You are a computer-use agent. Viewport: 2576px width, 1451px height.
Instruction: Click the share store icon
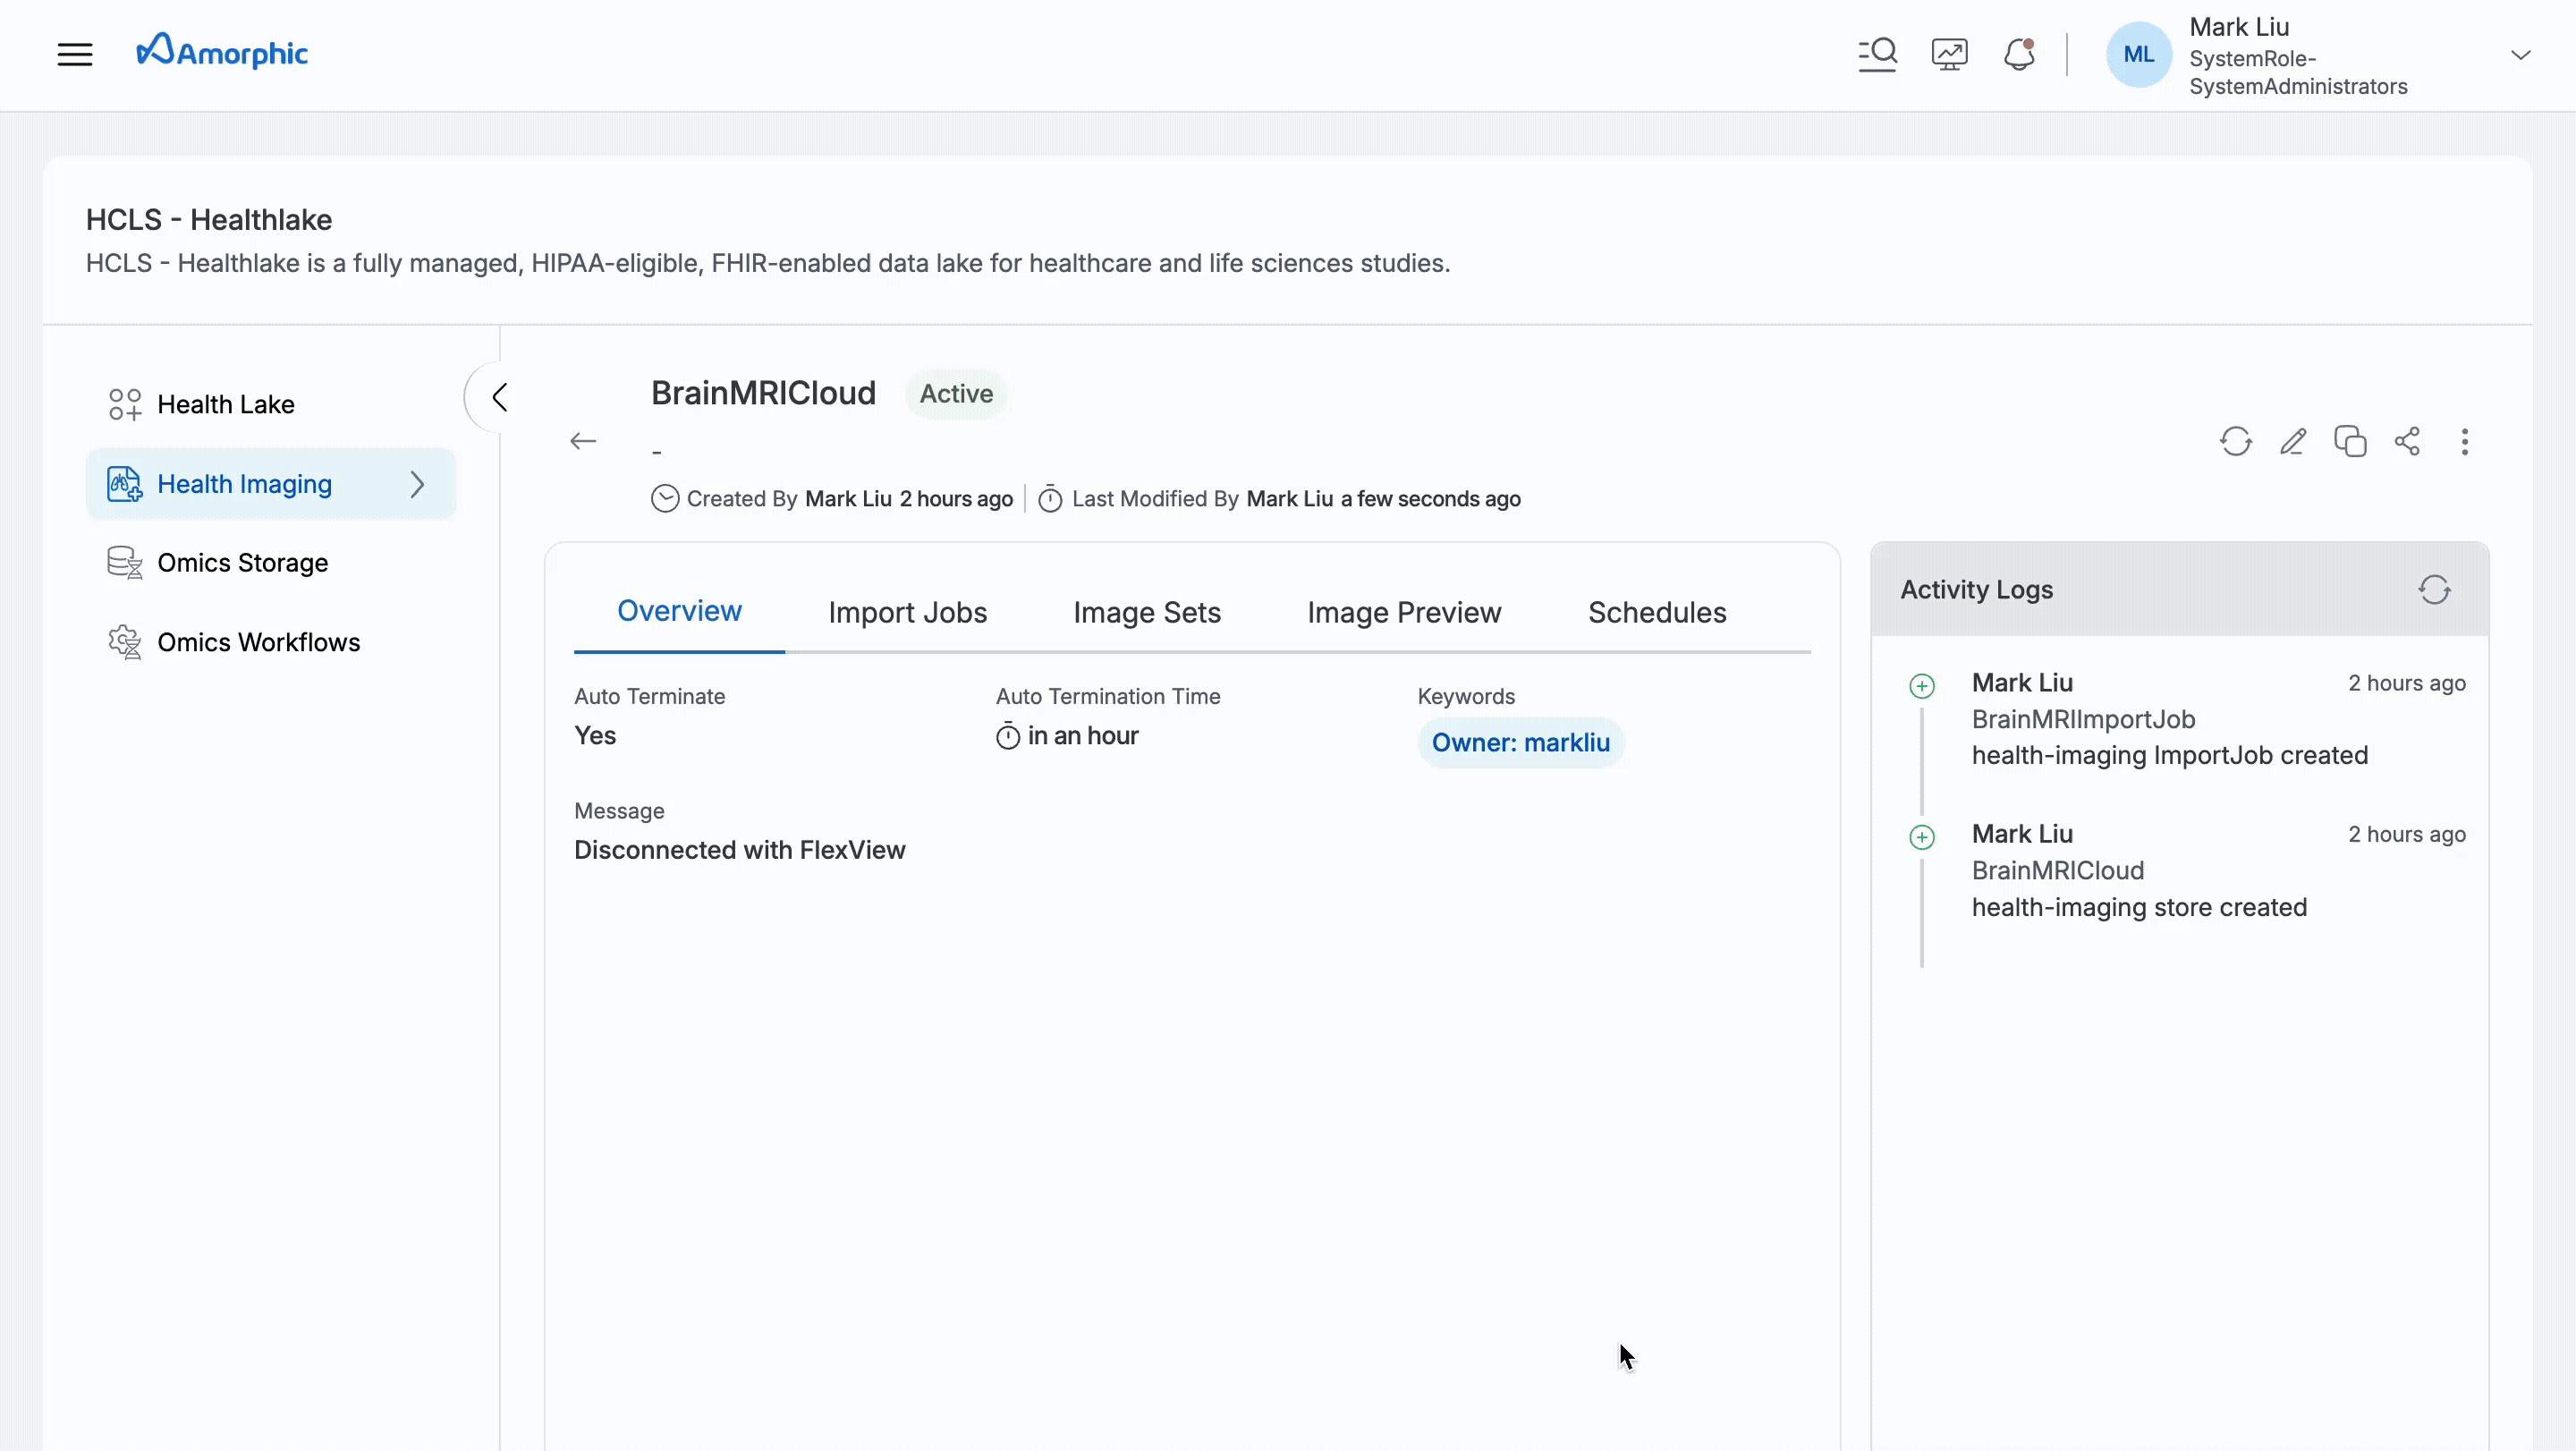click(2407, 441)
